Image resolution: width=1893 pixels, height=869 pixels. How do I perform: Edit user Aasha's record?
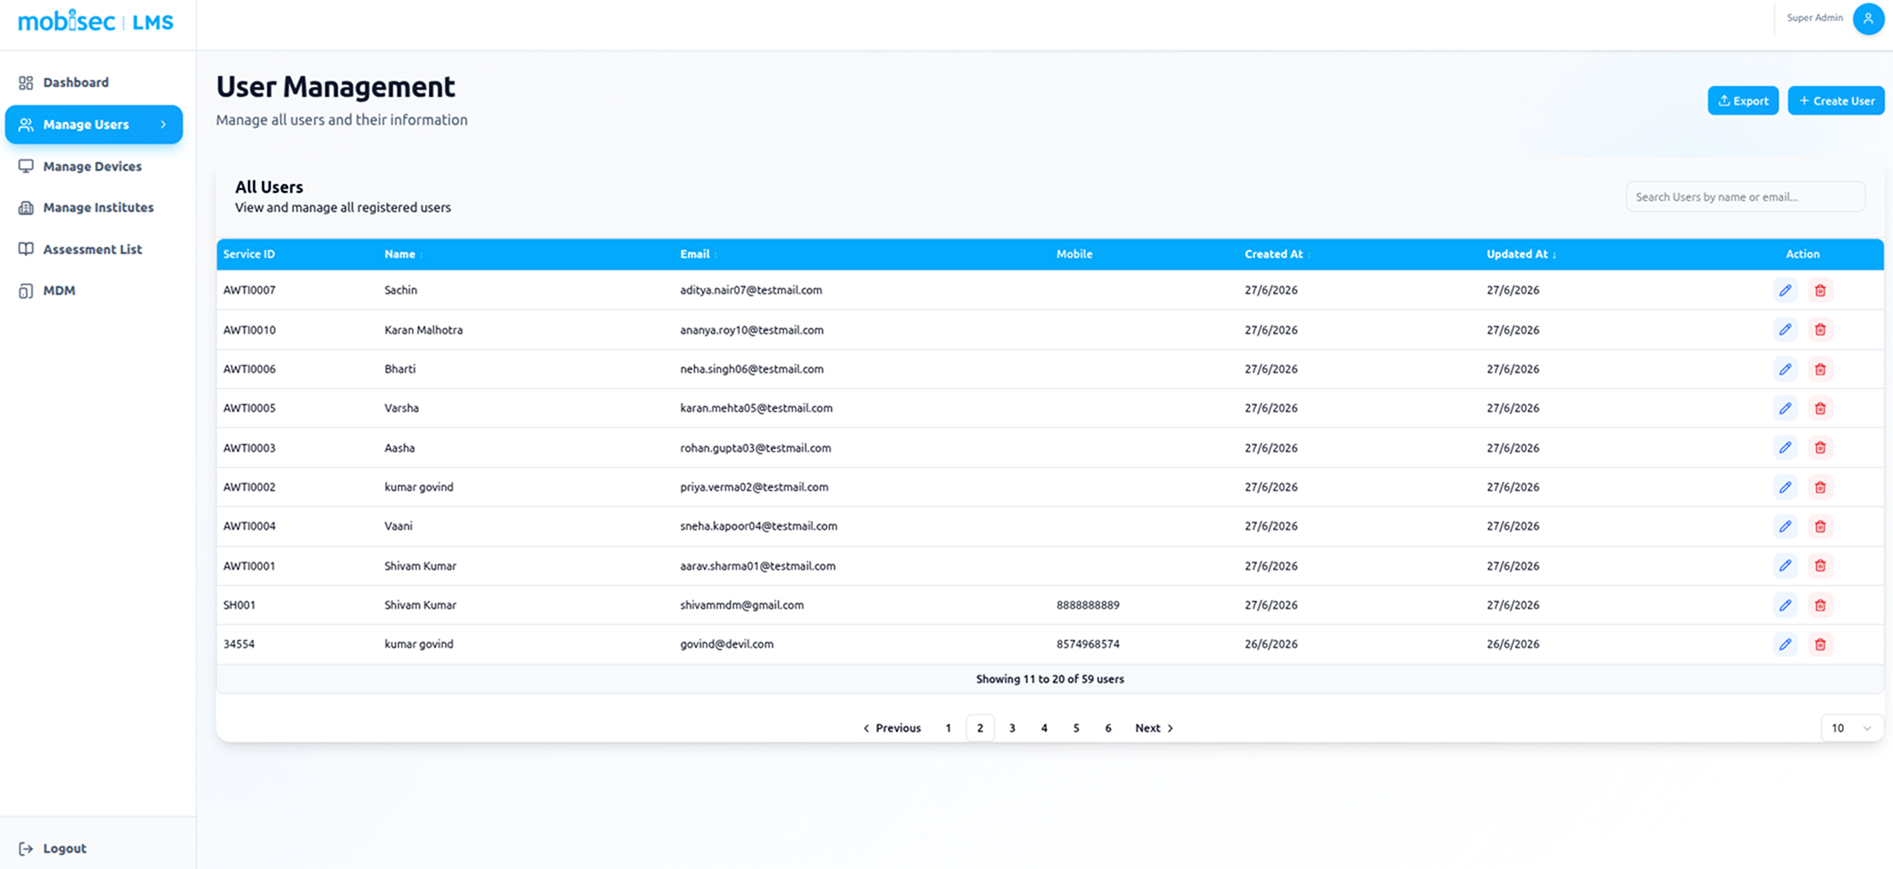click(x=1785, y=448)
